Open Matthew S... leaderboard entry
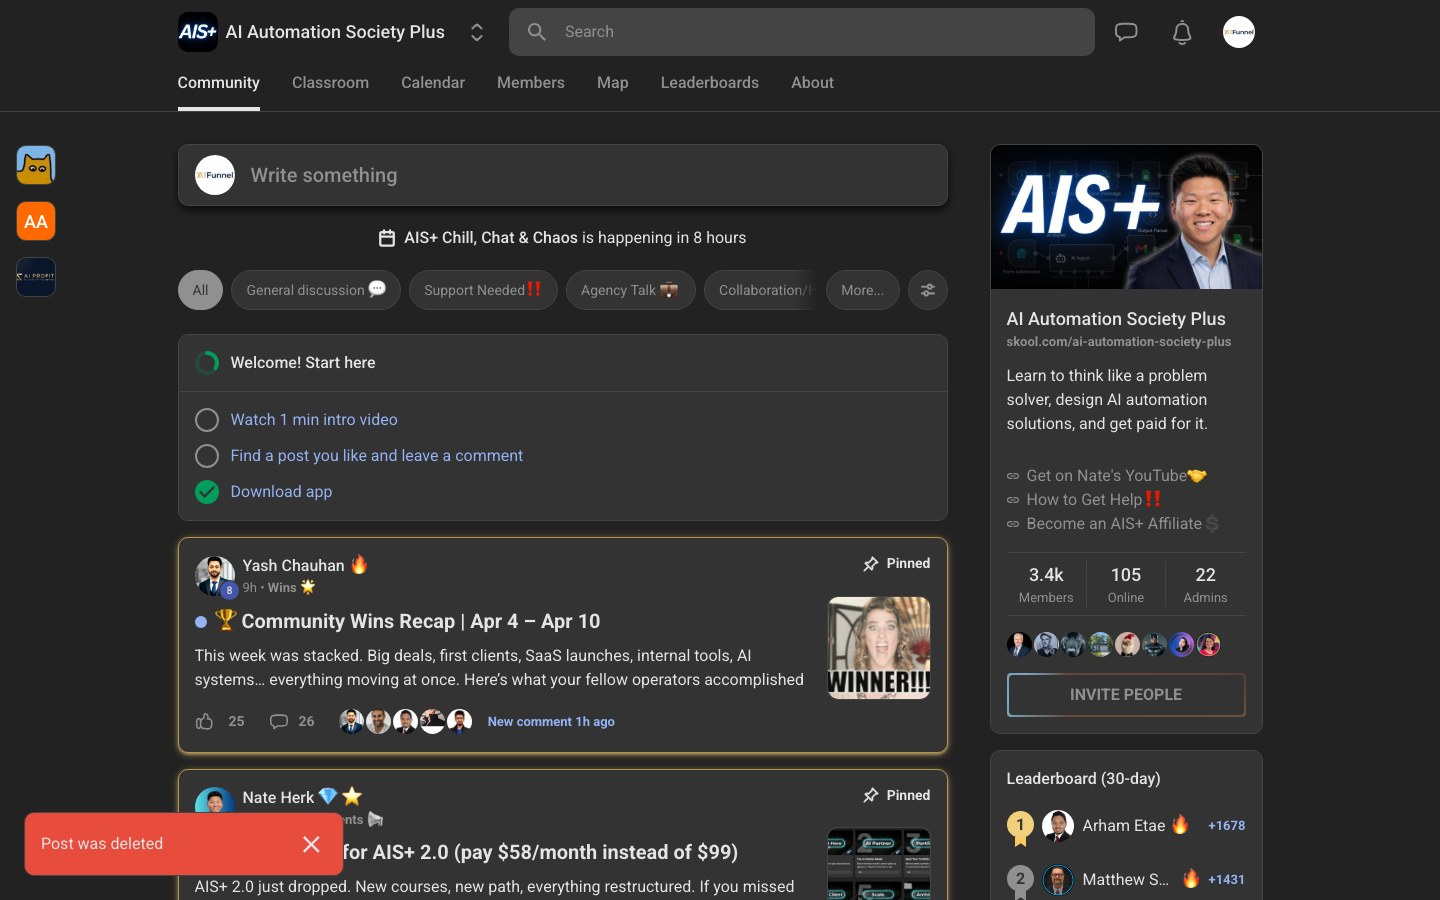 point(1126,880)
